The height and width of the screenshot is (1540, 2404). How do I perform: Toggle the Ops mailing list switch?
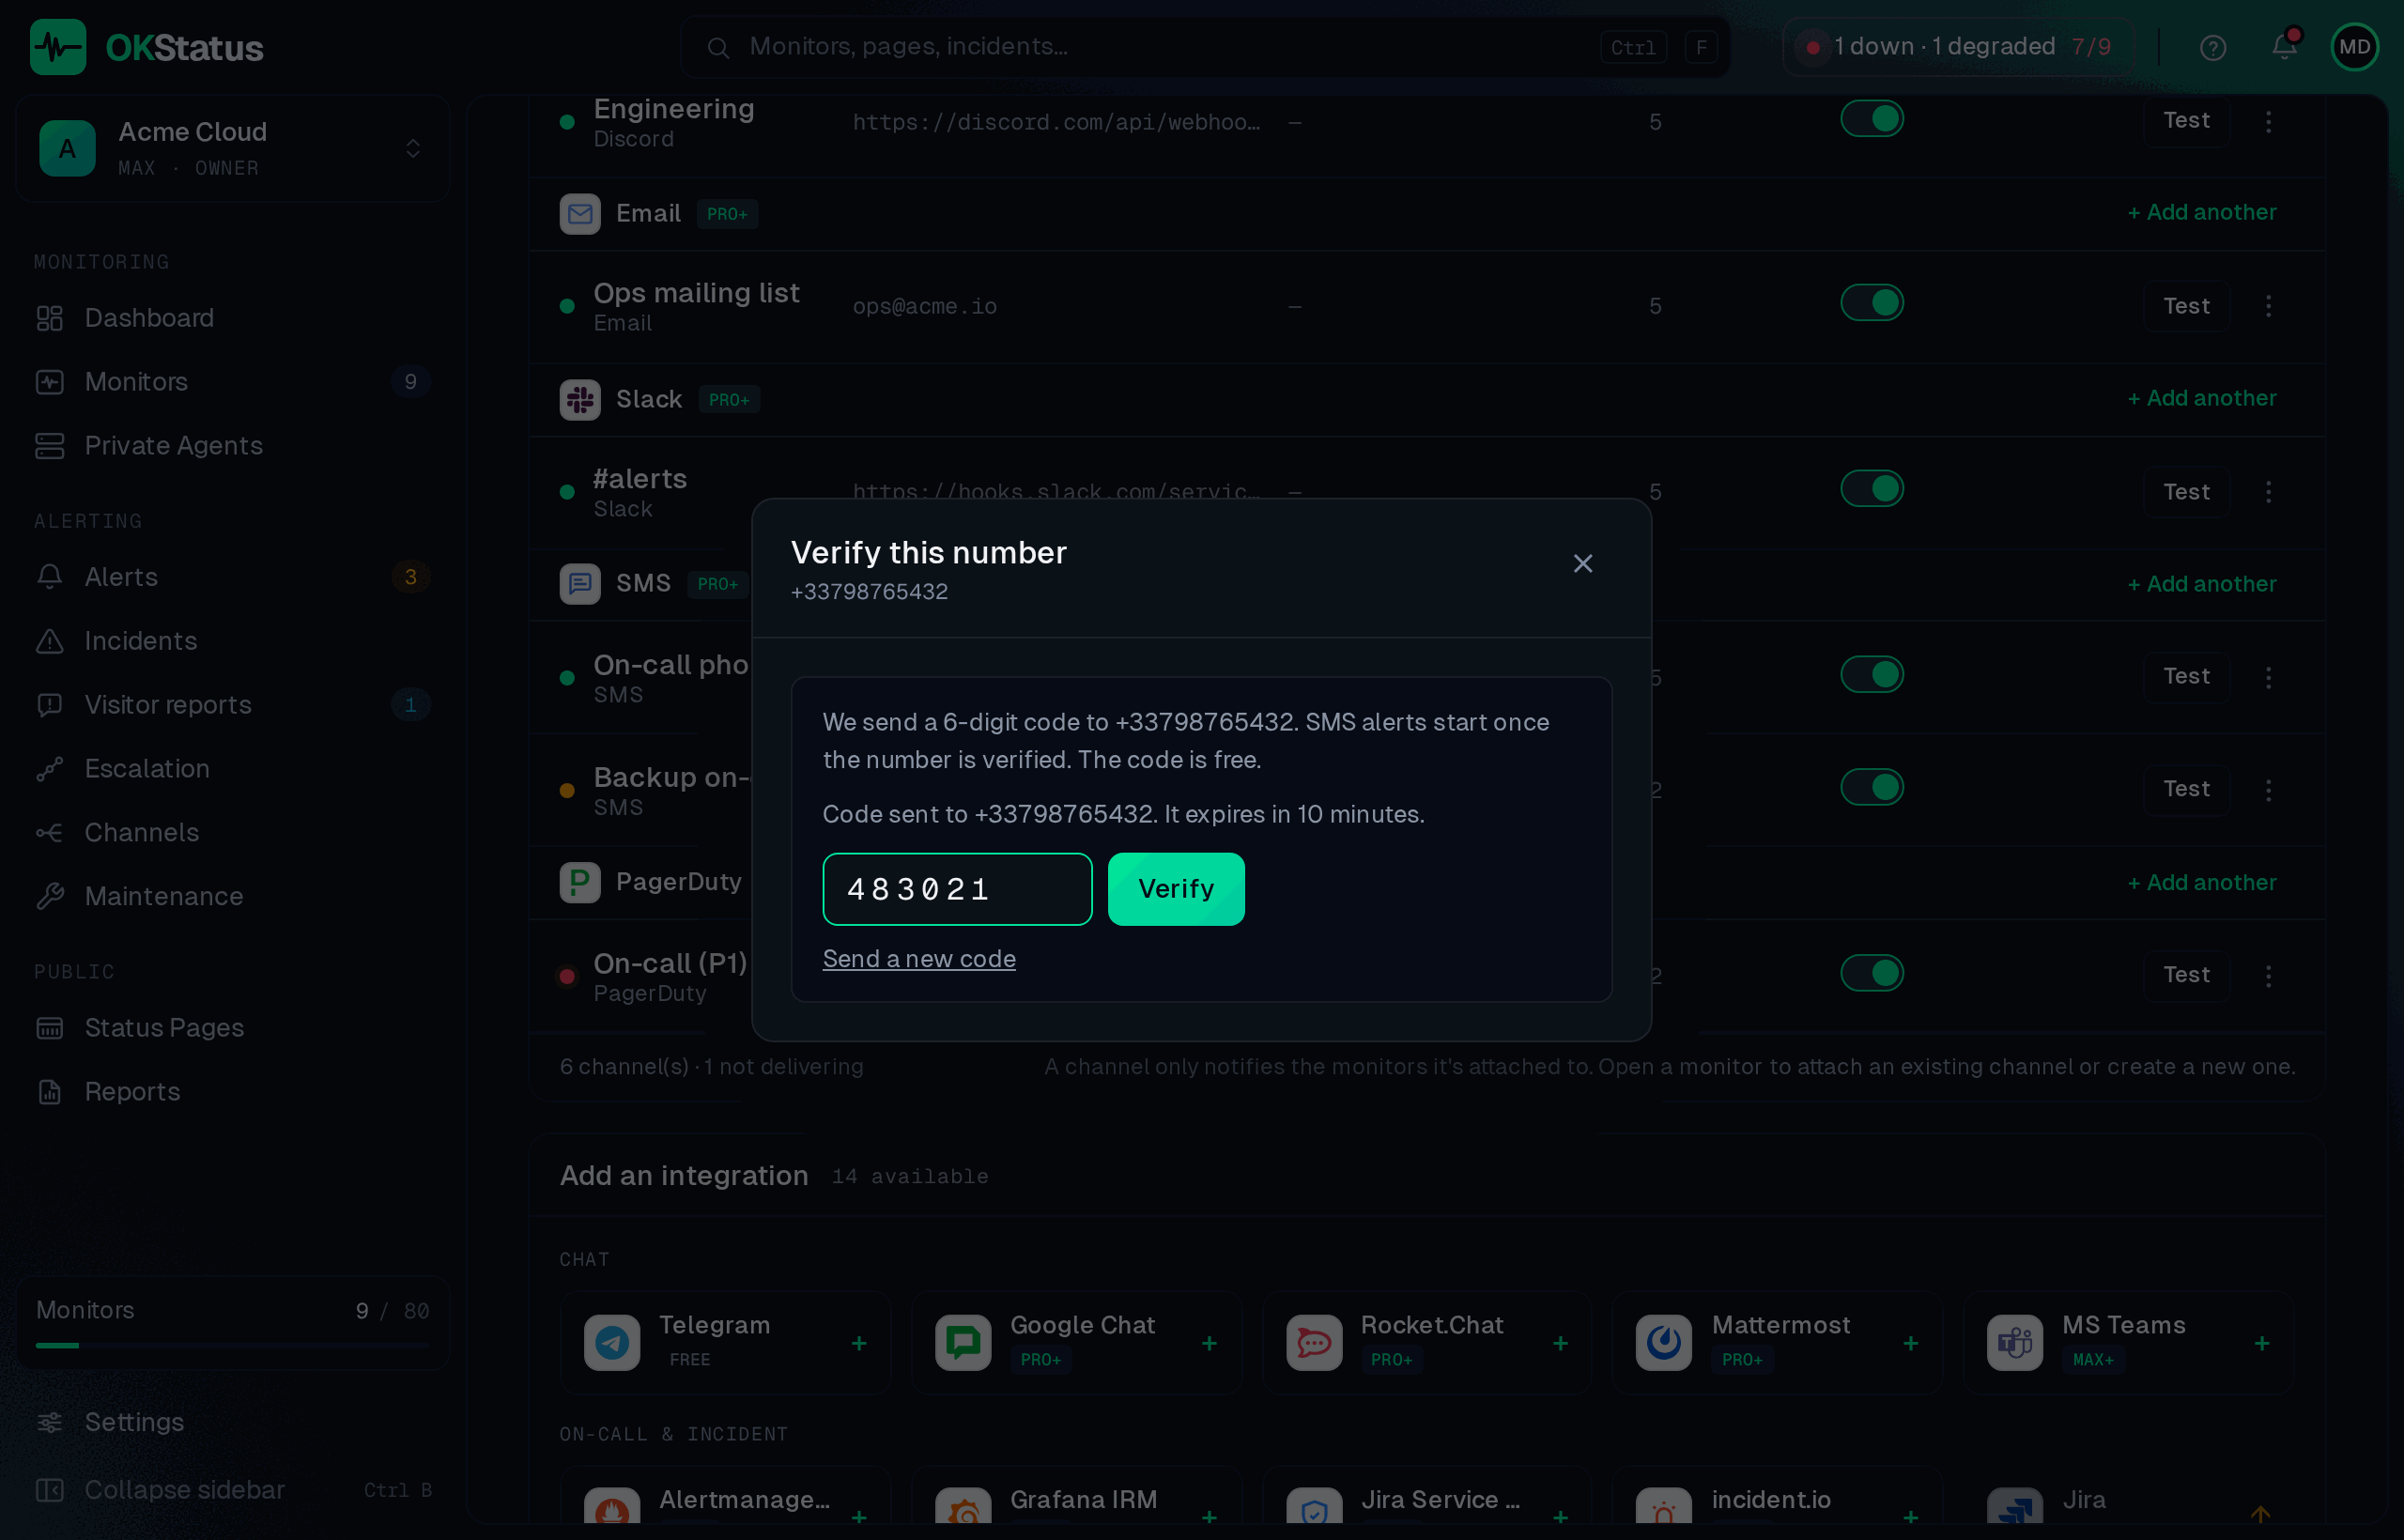[x=1872, y=303]
